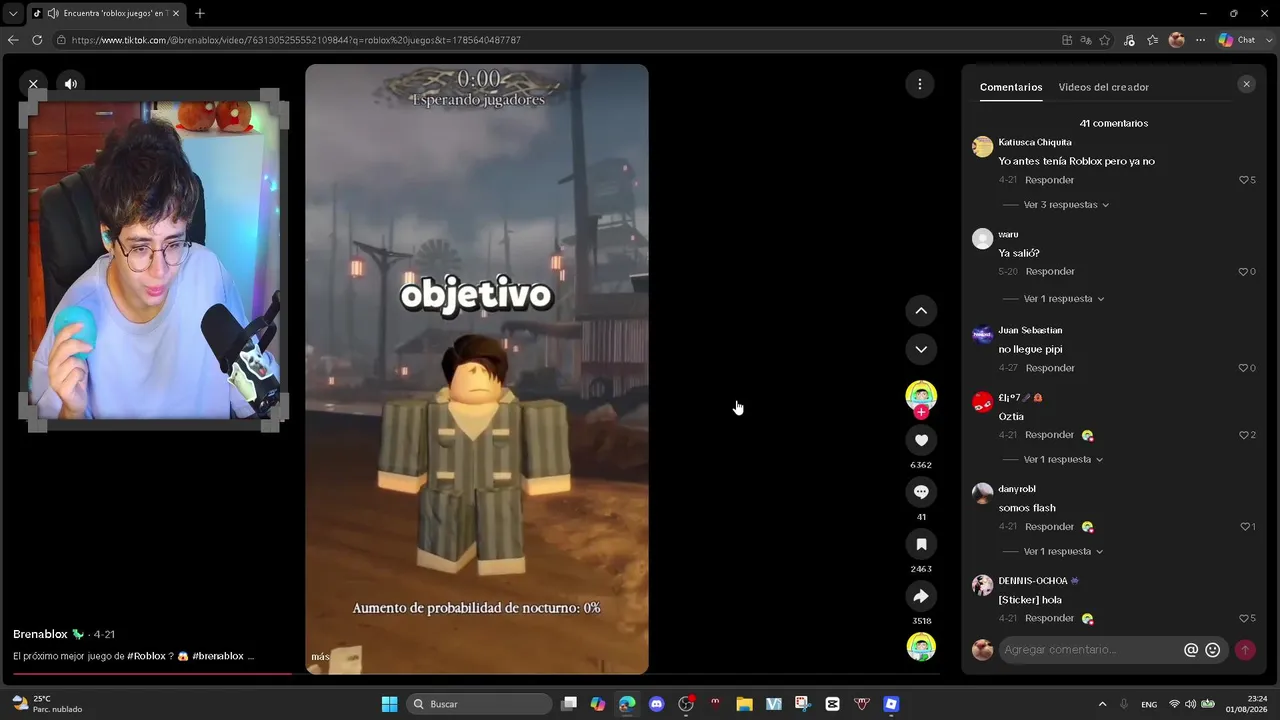Screen dimensions: 1280x720
Task: Open the Windows Start menu
Action: tap(389, 704)
